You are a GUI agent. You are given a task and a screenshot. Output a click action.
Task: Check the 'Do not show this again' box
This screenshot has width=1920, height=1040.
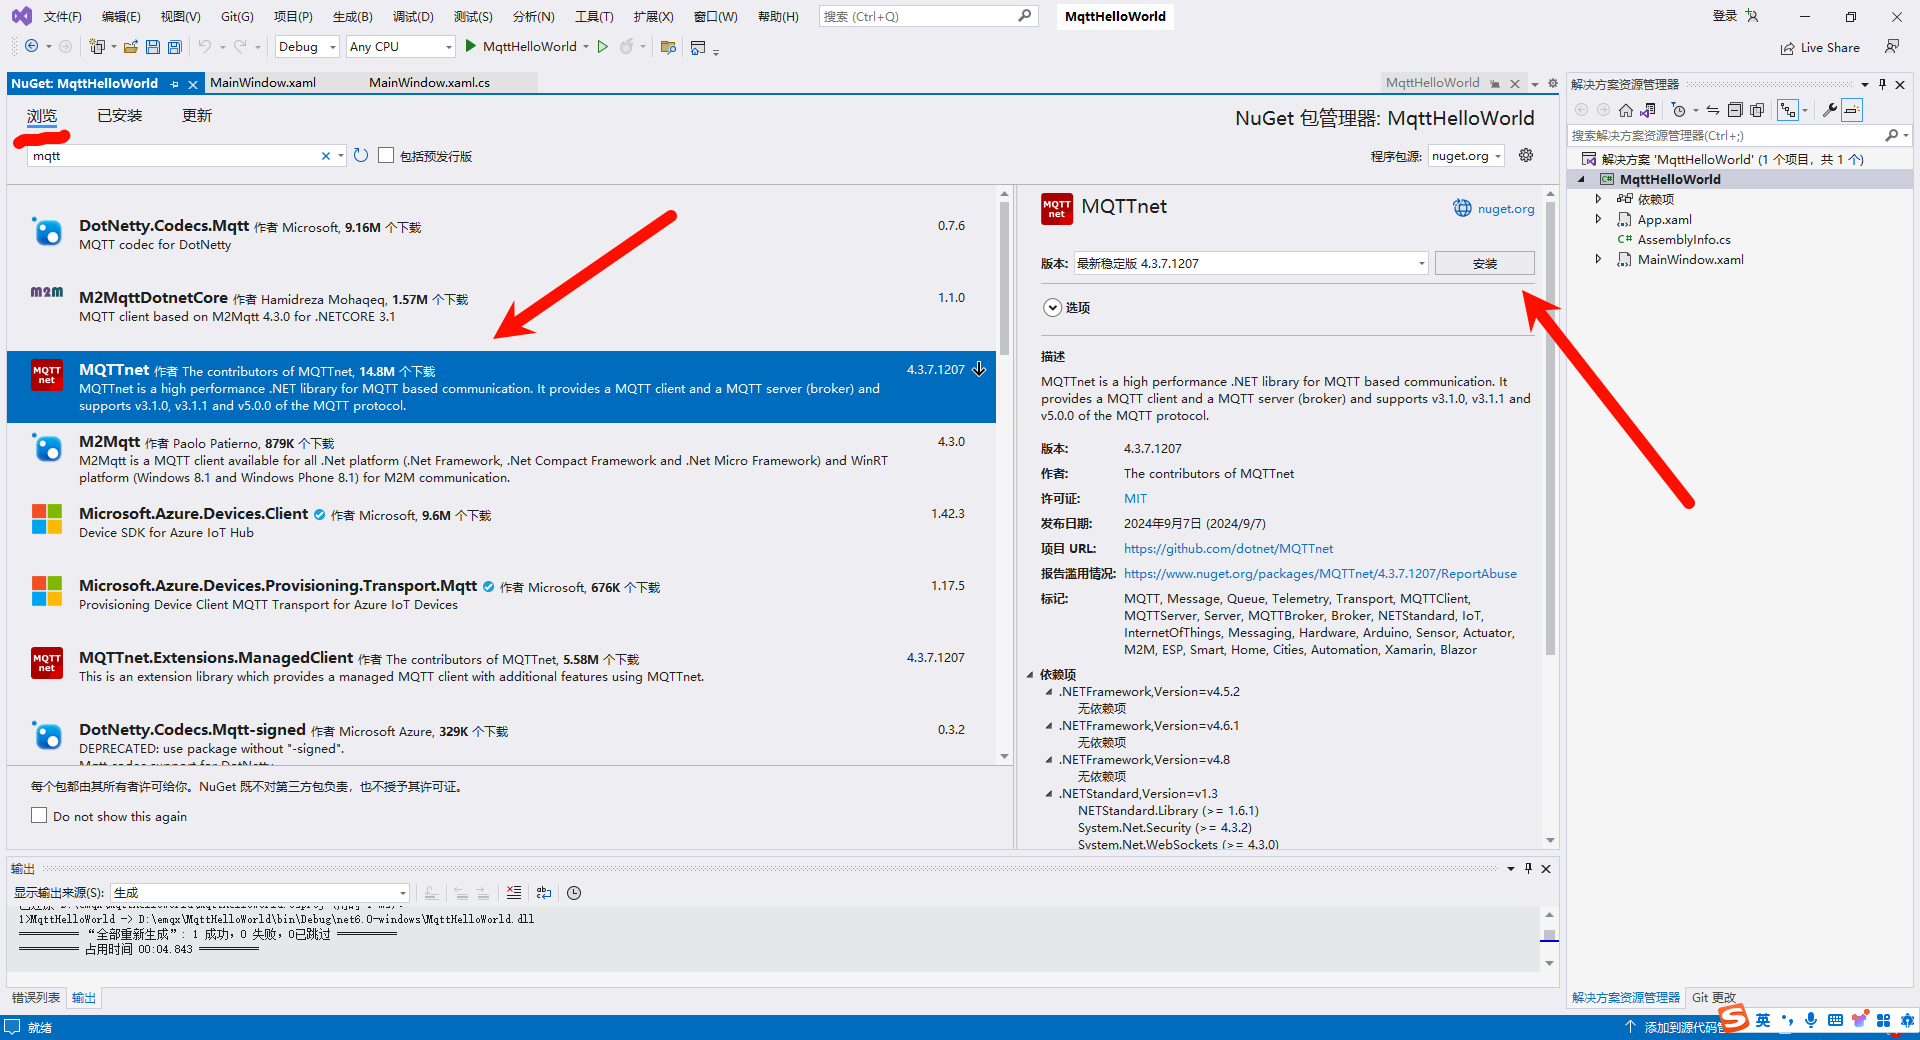(x=39, y=816)
